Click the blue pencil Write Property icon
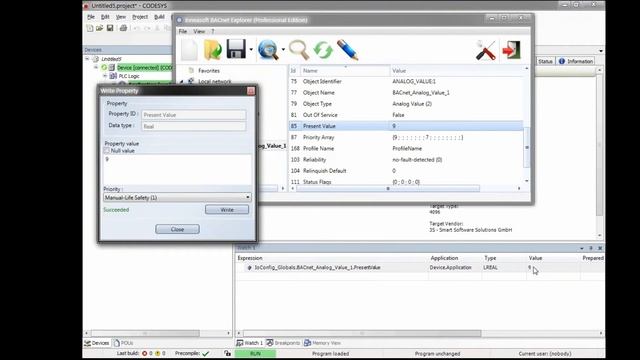The width and height of the screenshot is (640, 360). coord(347,50)
